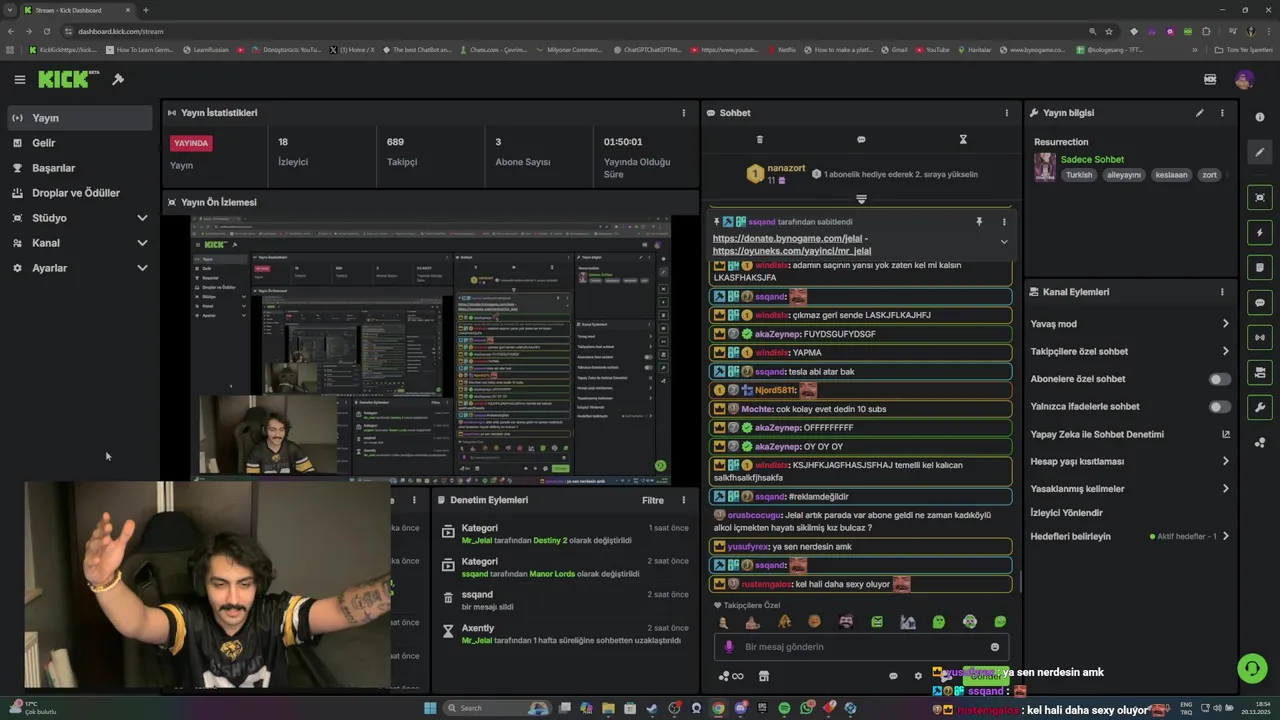This screenshot has width=1280, height=720.
Task: Click İzleyici Yönlendir option
Action: [1067, 513]
